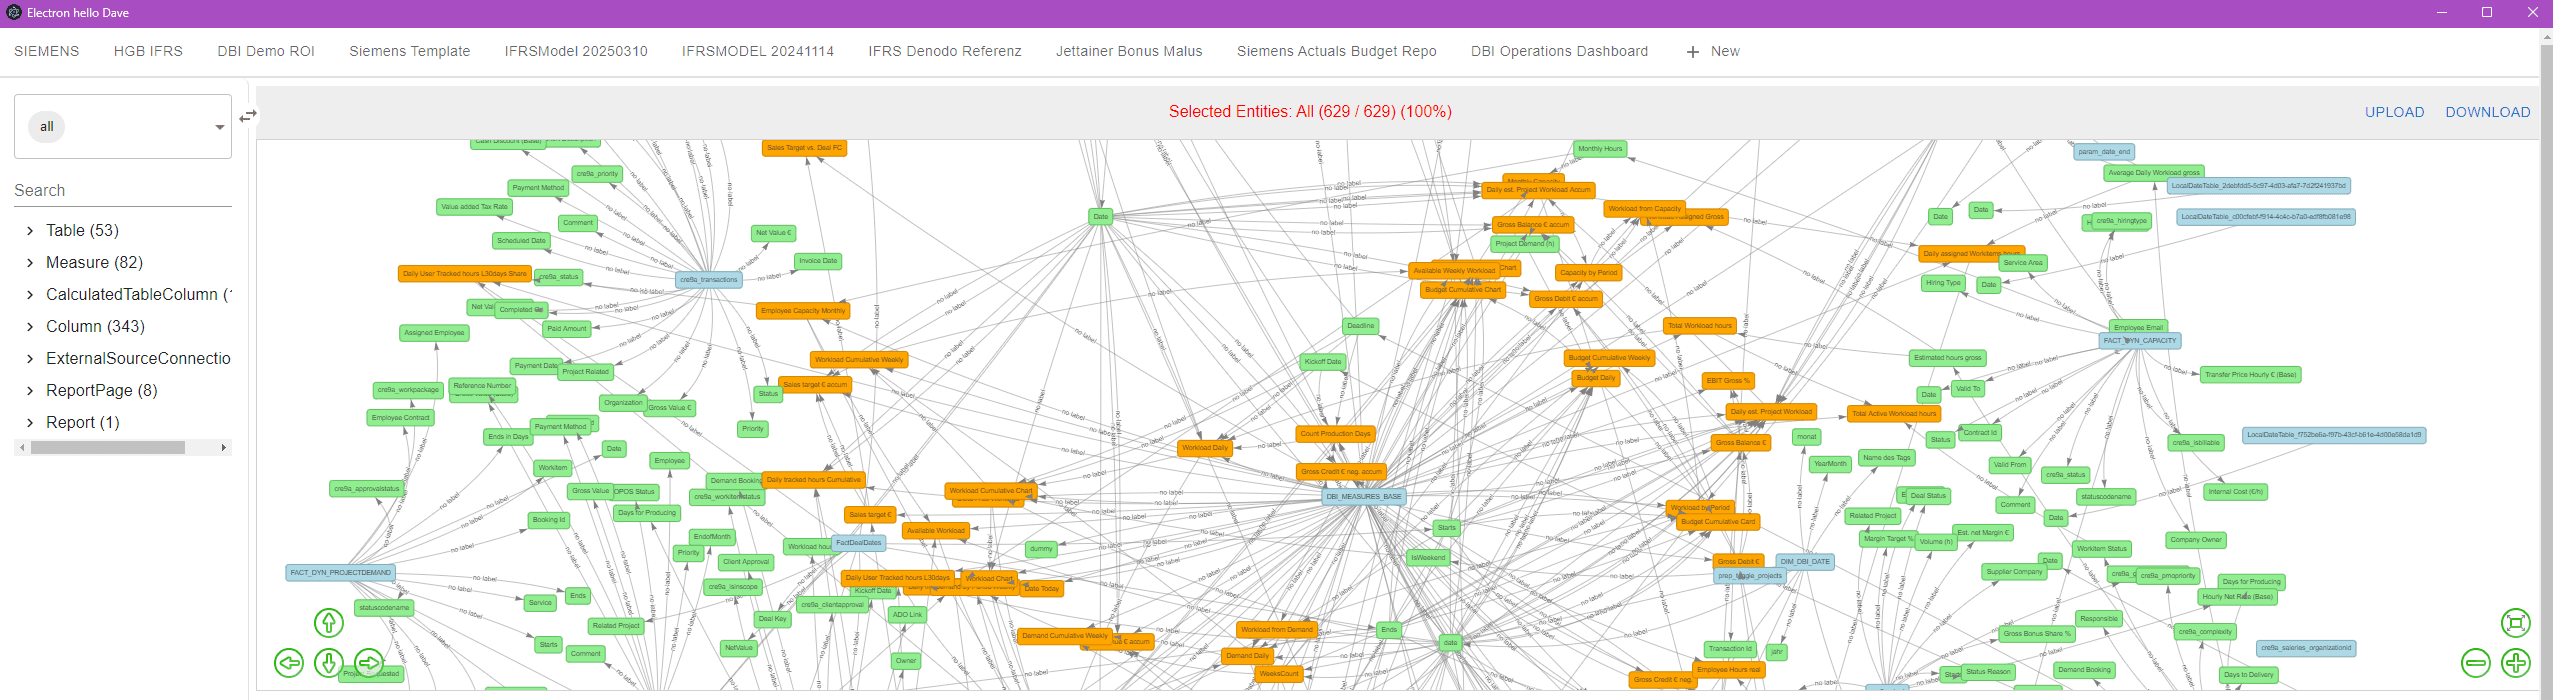Expand the Column (343) tree group
The height and width of the screenshot is (700, 2553).
[30, 327]
